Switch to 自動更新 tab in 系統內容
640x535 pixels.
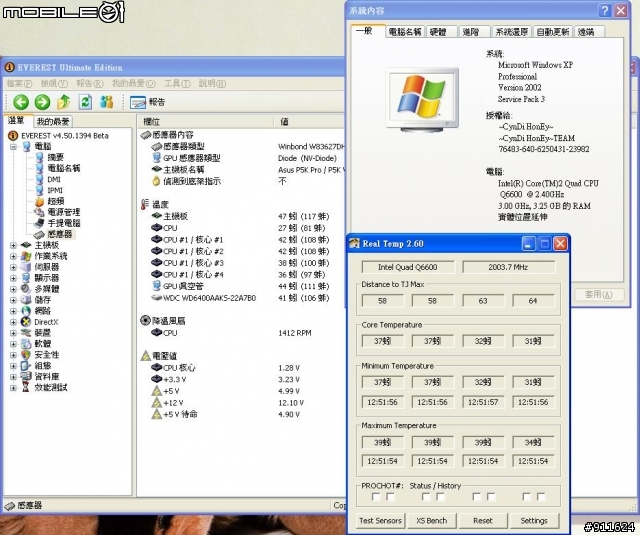click(553, 32)
